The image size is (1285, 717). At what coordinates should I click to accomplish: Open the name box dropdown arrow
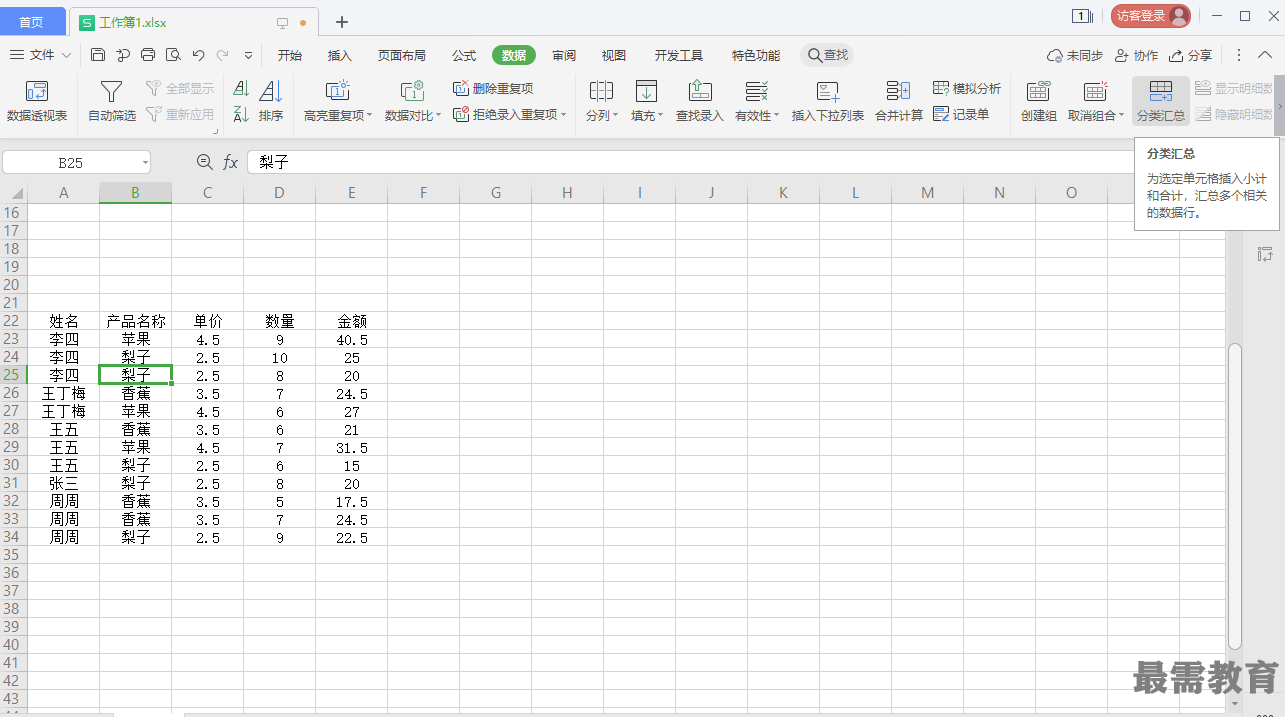(145, 162)
